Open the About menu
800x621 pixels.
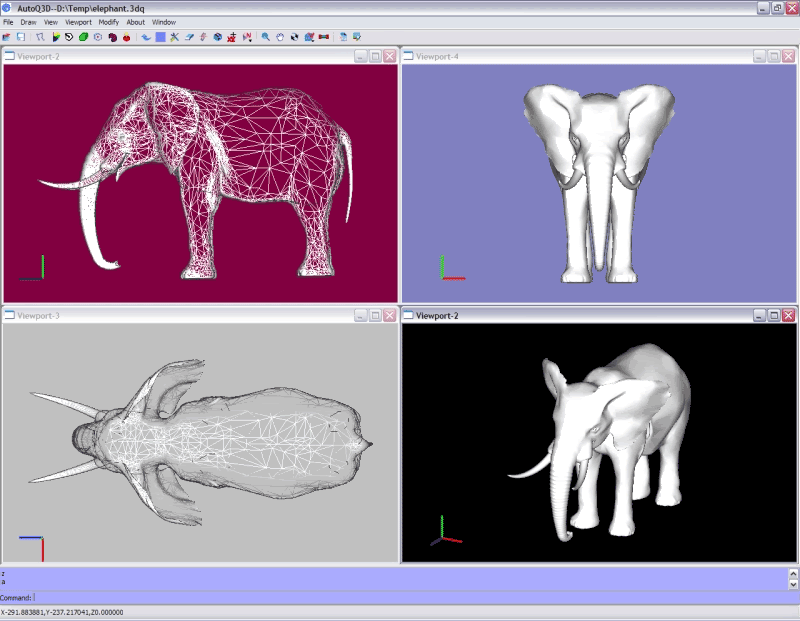pyautogui.click(x=135, y=21)
